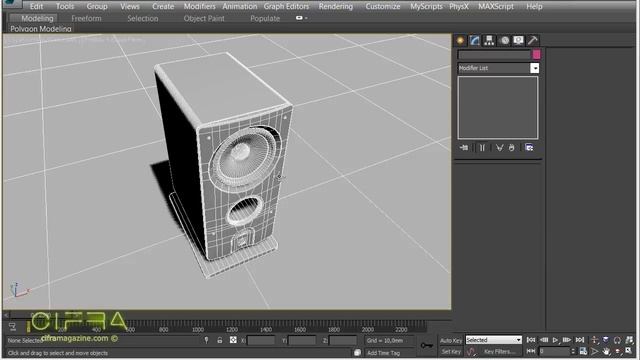Click the default tangent curve icon
The width and height of the screenshot is (640, 360).
point(471,351)
